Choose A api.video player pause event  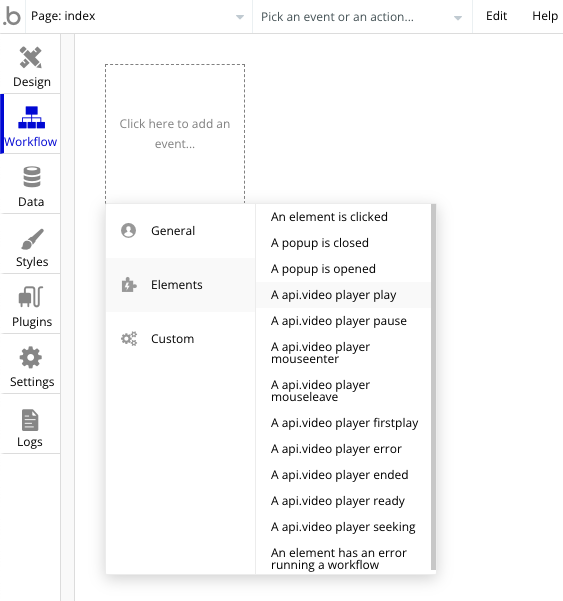344,321
